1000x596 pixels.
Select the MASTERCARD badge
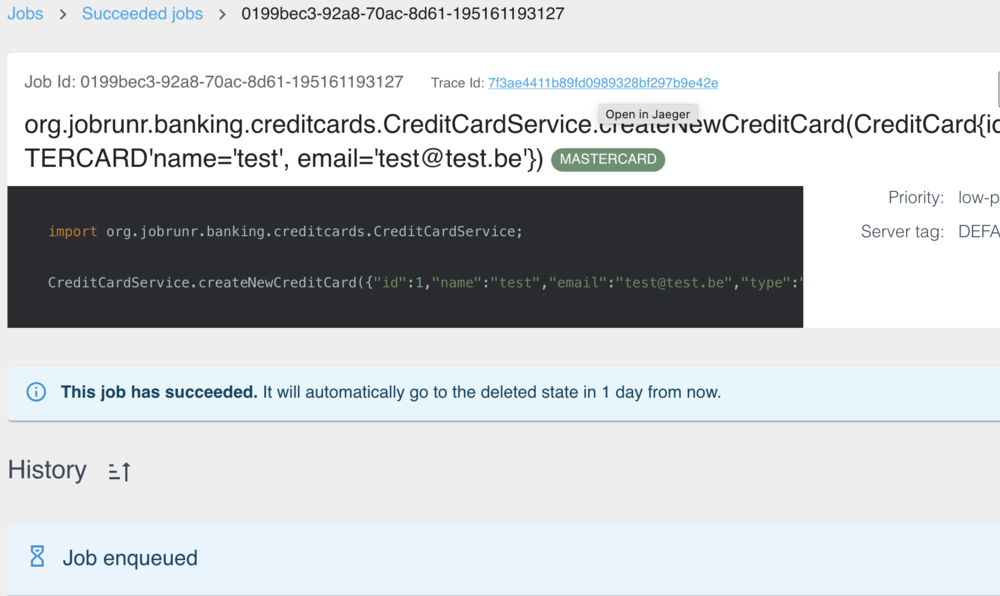[607, 160]
